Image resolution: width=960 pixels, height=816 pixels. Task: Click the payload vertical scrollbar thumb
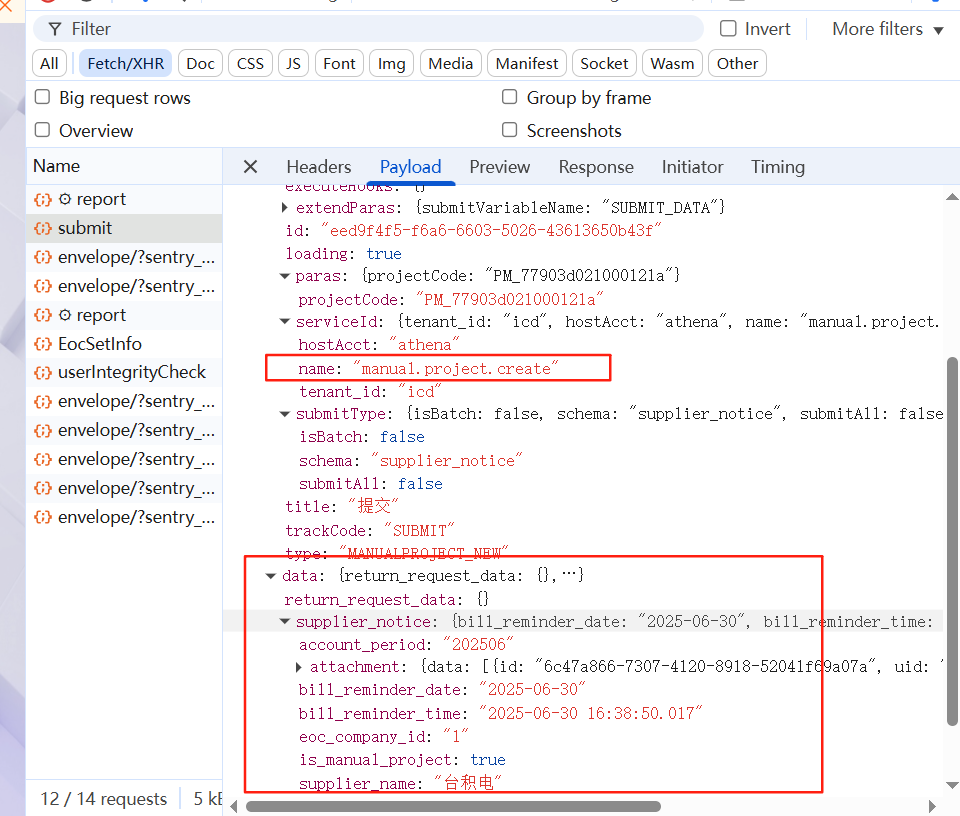(952, 542)
